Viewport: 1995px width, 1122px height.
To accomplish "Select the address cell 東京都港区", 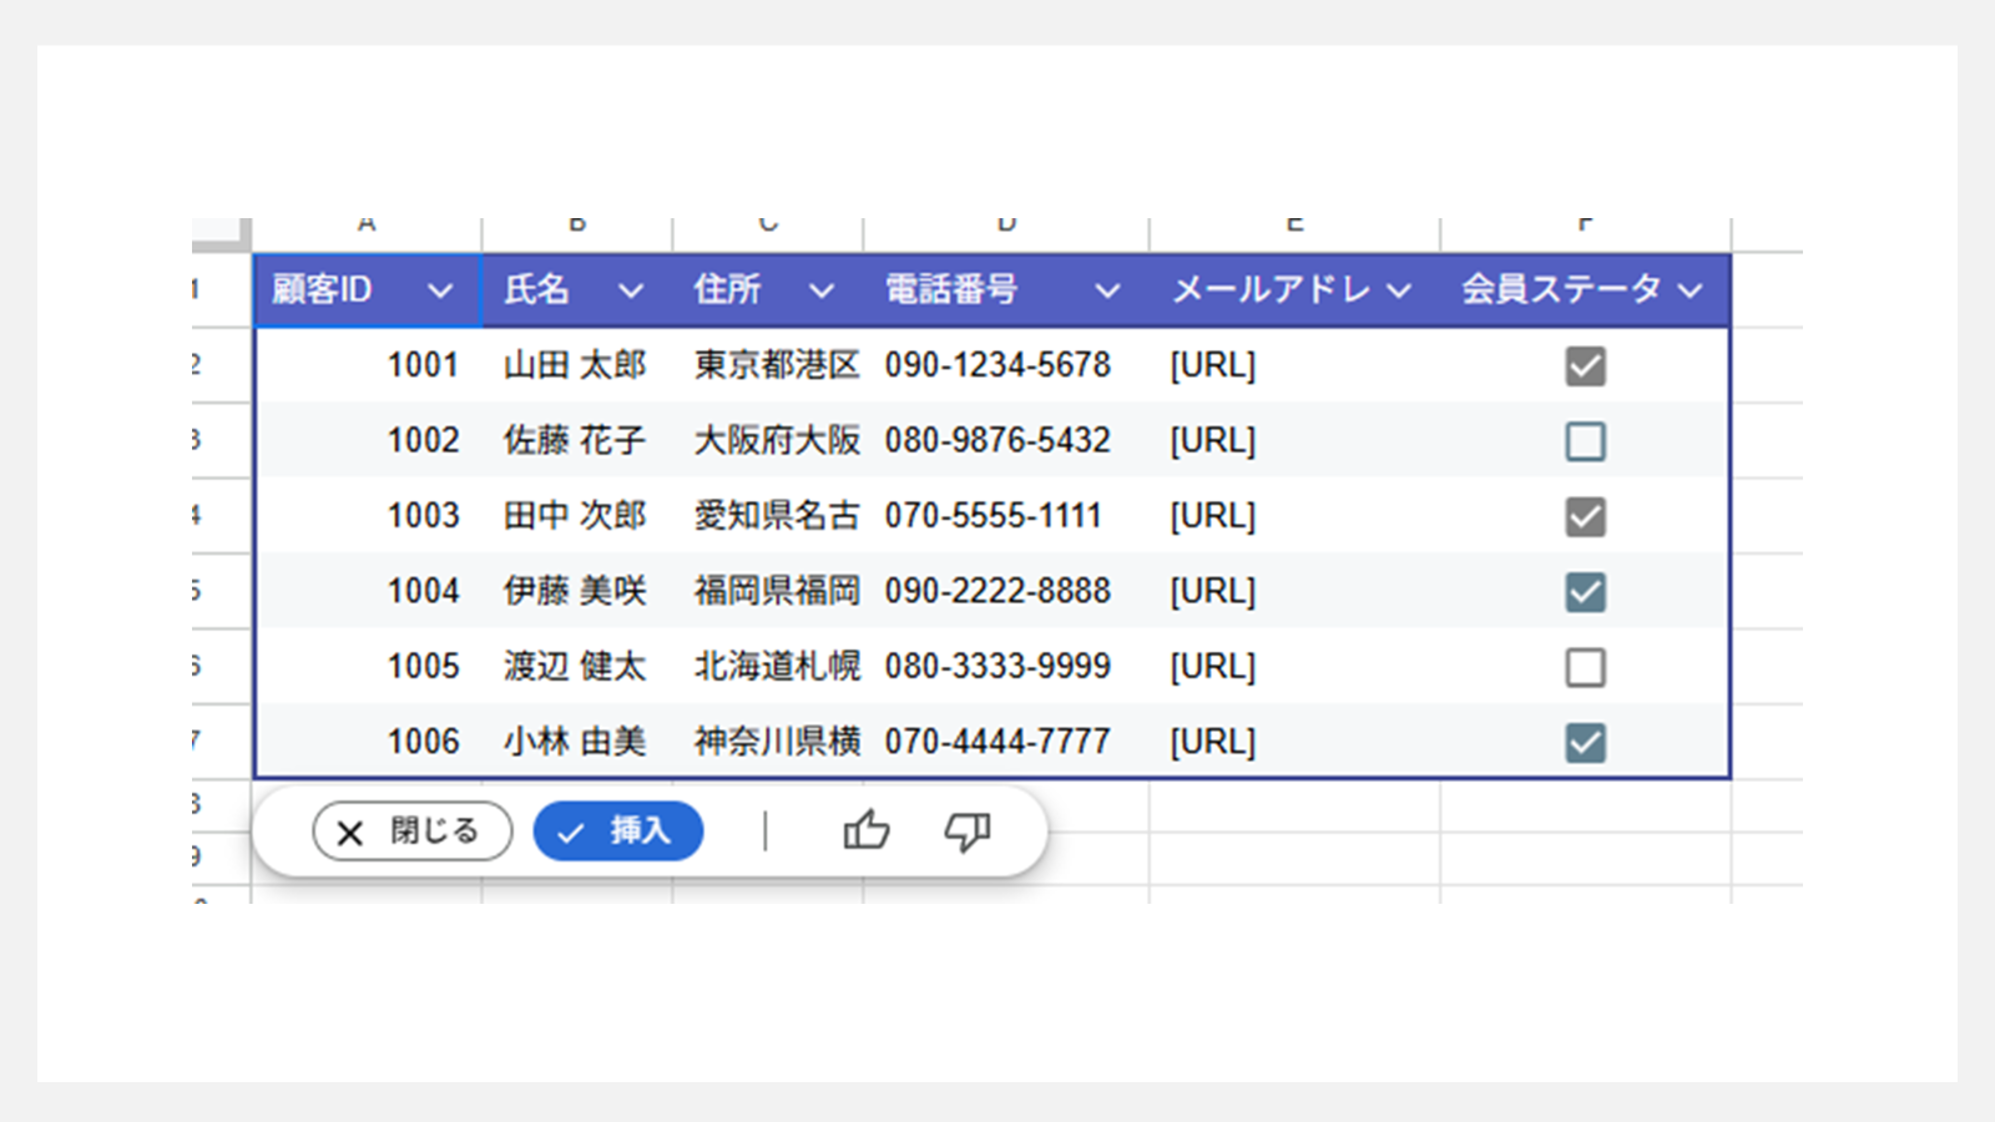I will click(768, 365).
